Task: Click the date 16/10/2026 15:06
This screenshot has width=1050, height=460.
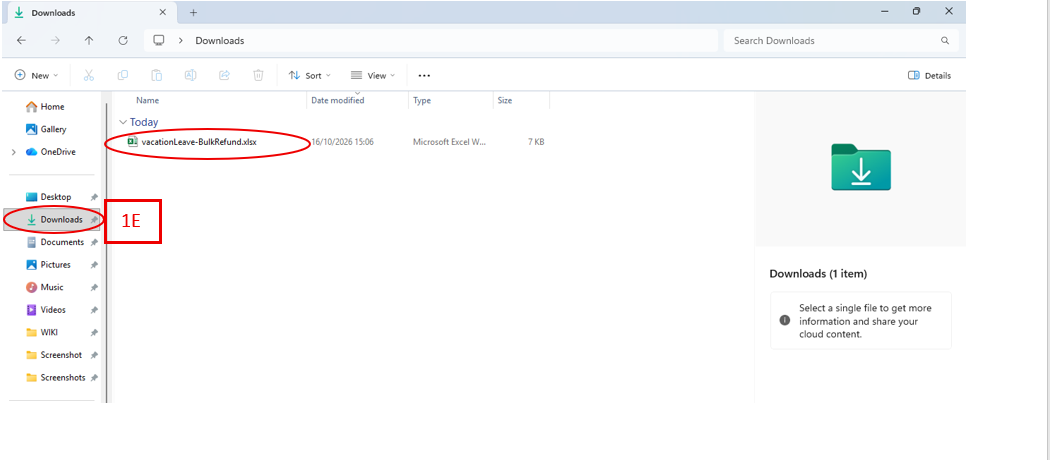Action: pyautogui.click(x=342, y=142)
